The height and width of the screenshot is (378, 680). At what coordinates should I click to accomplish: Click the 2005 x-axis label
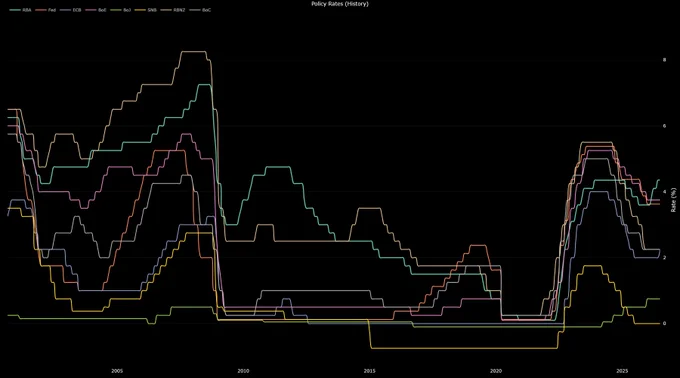[x=117, y=371]
